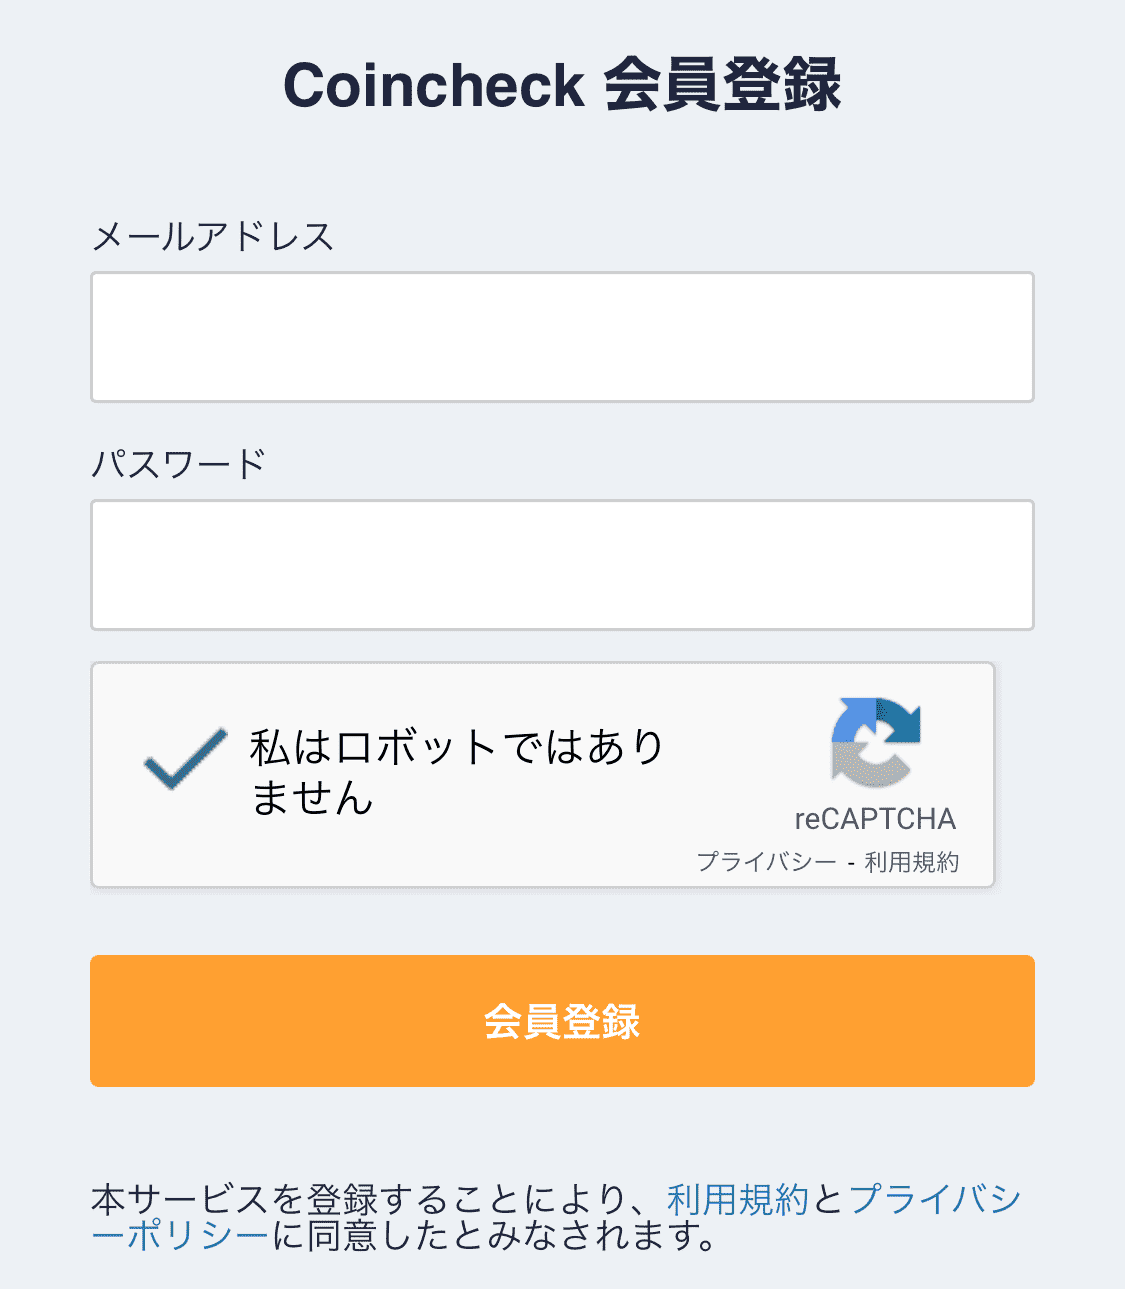
Task: Click the ーポリシー link portion on the last line
Action: click(180, 1236)
